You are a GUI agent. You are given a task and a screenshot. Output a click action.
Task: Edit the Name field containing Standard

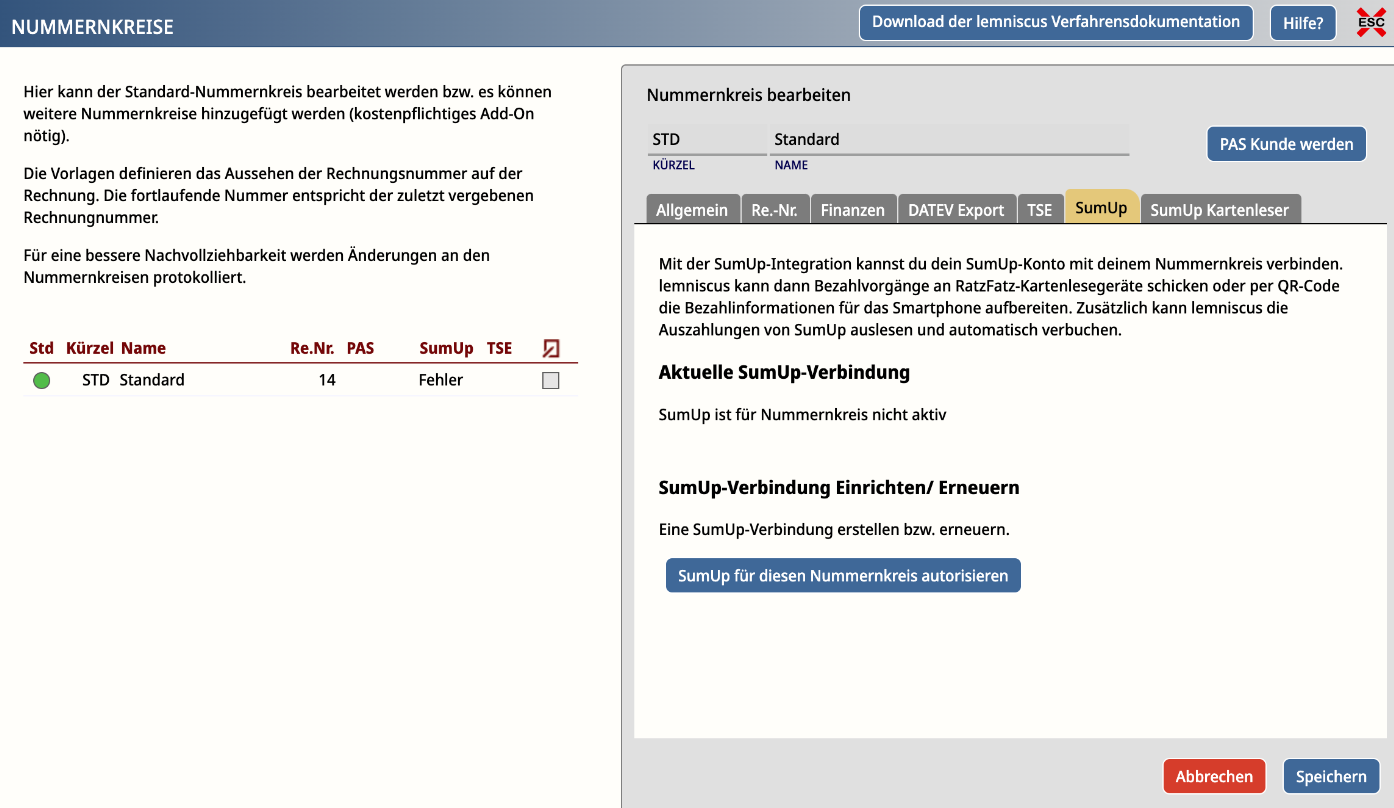pyautogui.click(x=949, y=140)
